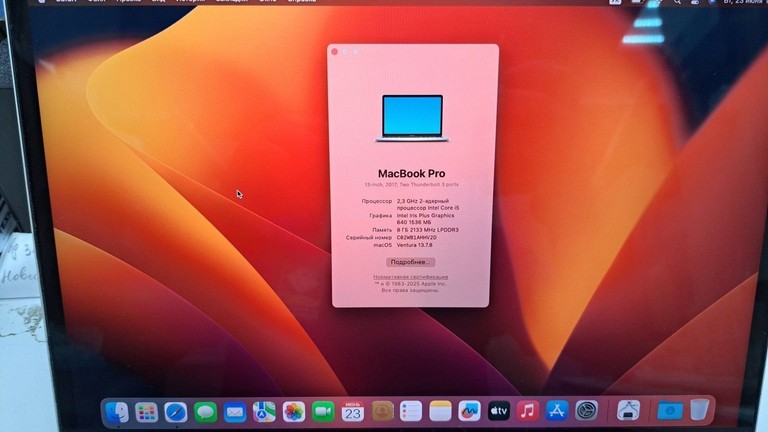Open the Нормативная сертификация link

[x=410, y=277]
